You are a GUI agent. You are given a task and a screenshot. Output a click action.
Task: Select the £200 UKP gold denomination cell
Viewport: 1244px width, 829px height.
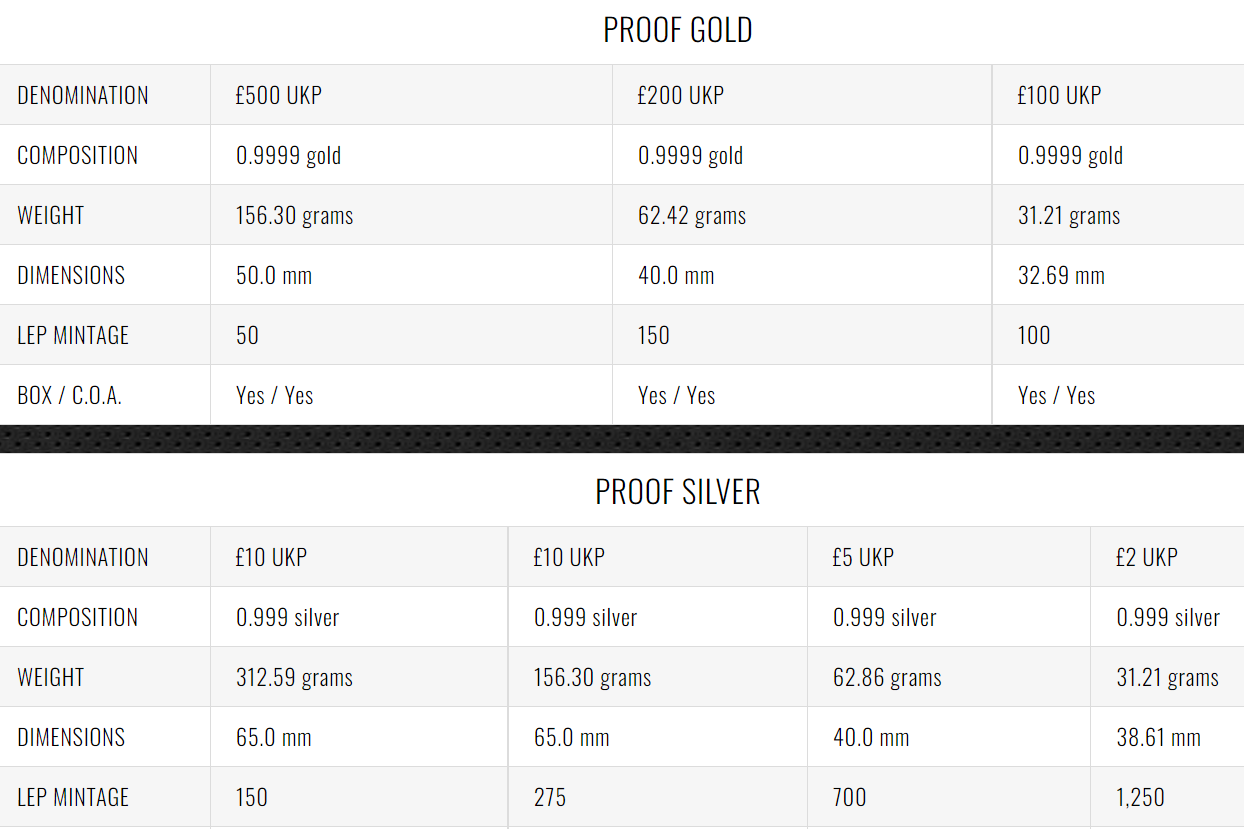802,95
